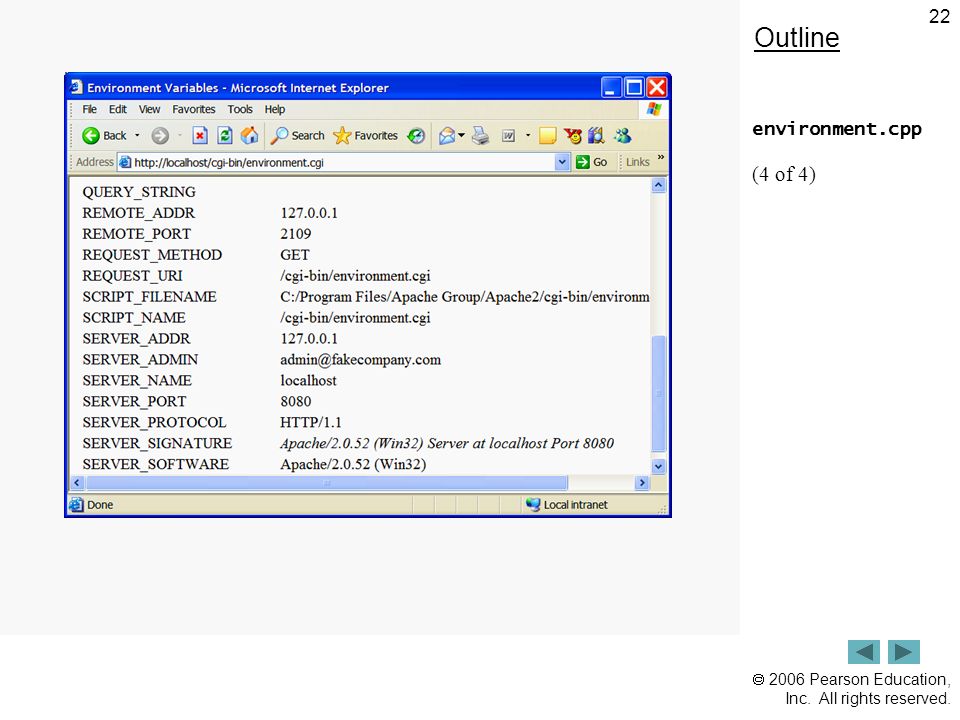Click the Research book icon
960x720 pixels.
pyautogui.click(x=596, y=135)
